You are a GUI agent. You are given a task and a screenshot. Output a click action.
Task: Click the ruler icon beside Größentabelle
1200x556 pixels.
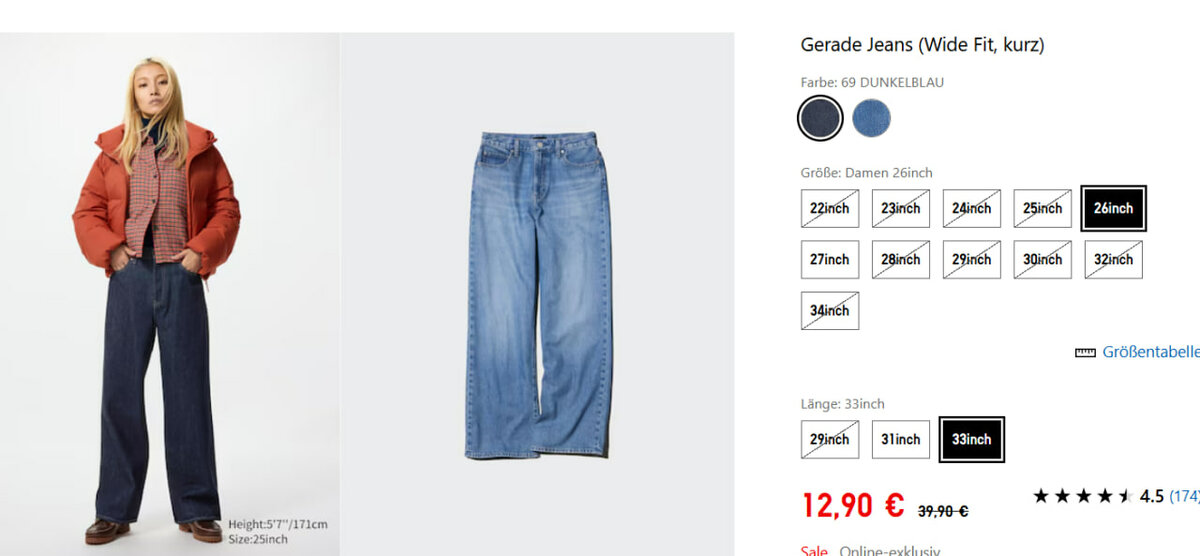pos(1085,353)
